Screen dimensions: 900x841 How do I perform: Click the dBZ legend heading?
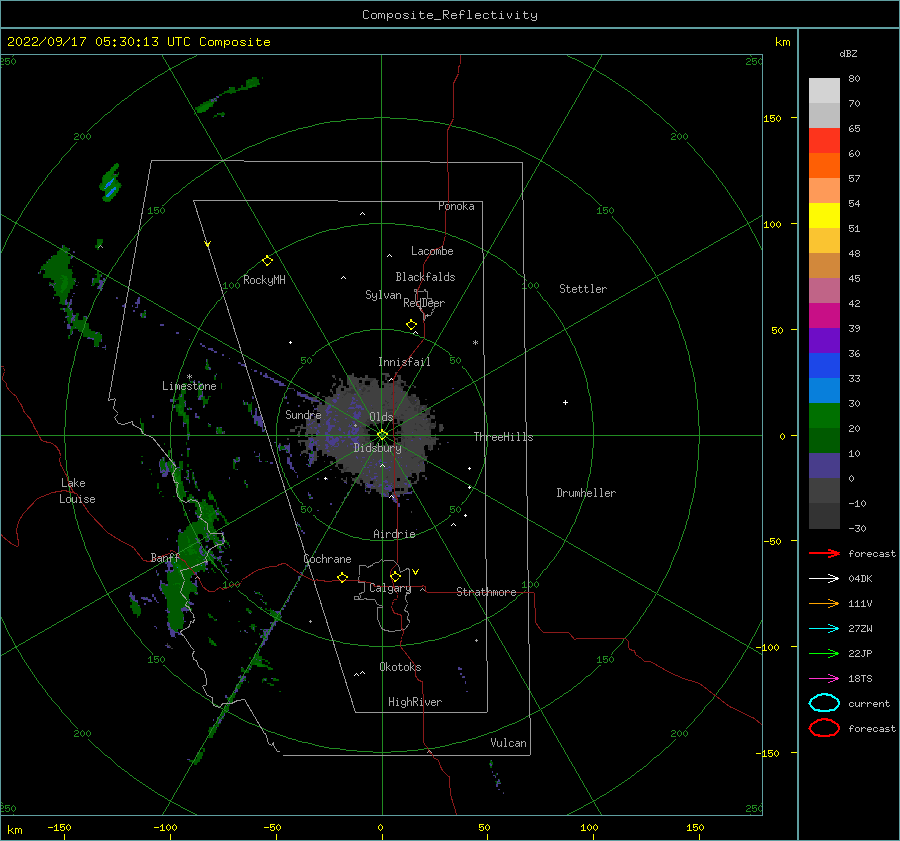click(x=848, y=54)
